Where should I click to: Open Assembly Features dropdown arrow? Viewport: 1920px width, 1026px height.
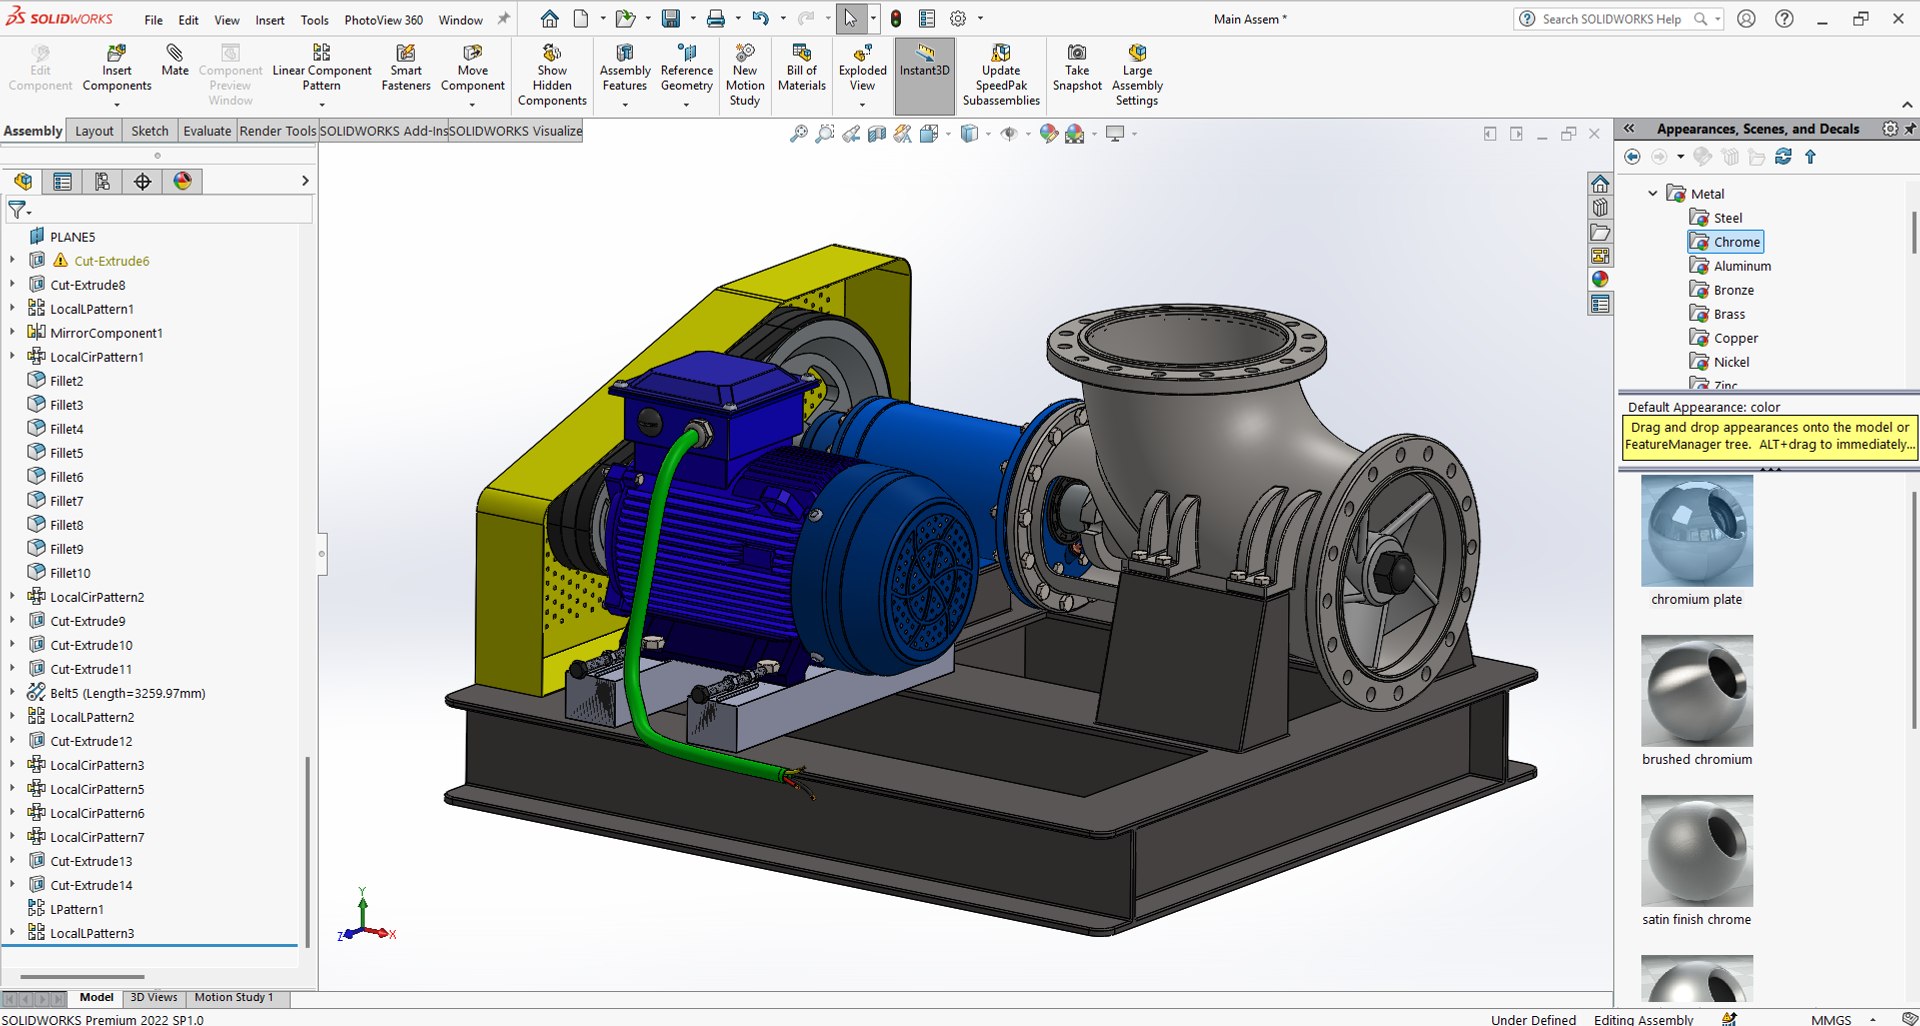(x=625, y=105)
